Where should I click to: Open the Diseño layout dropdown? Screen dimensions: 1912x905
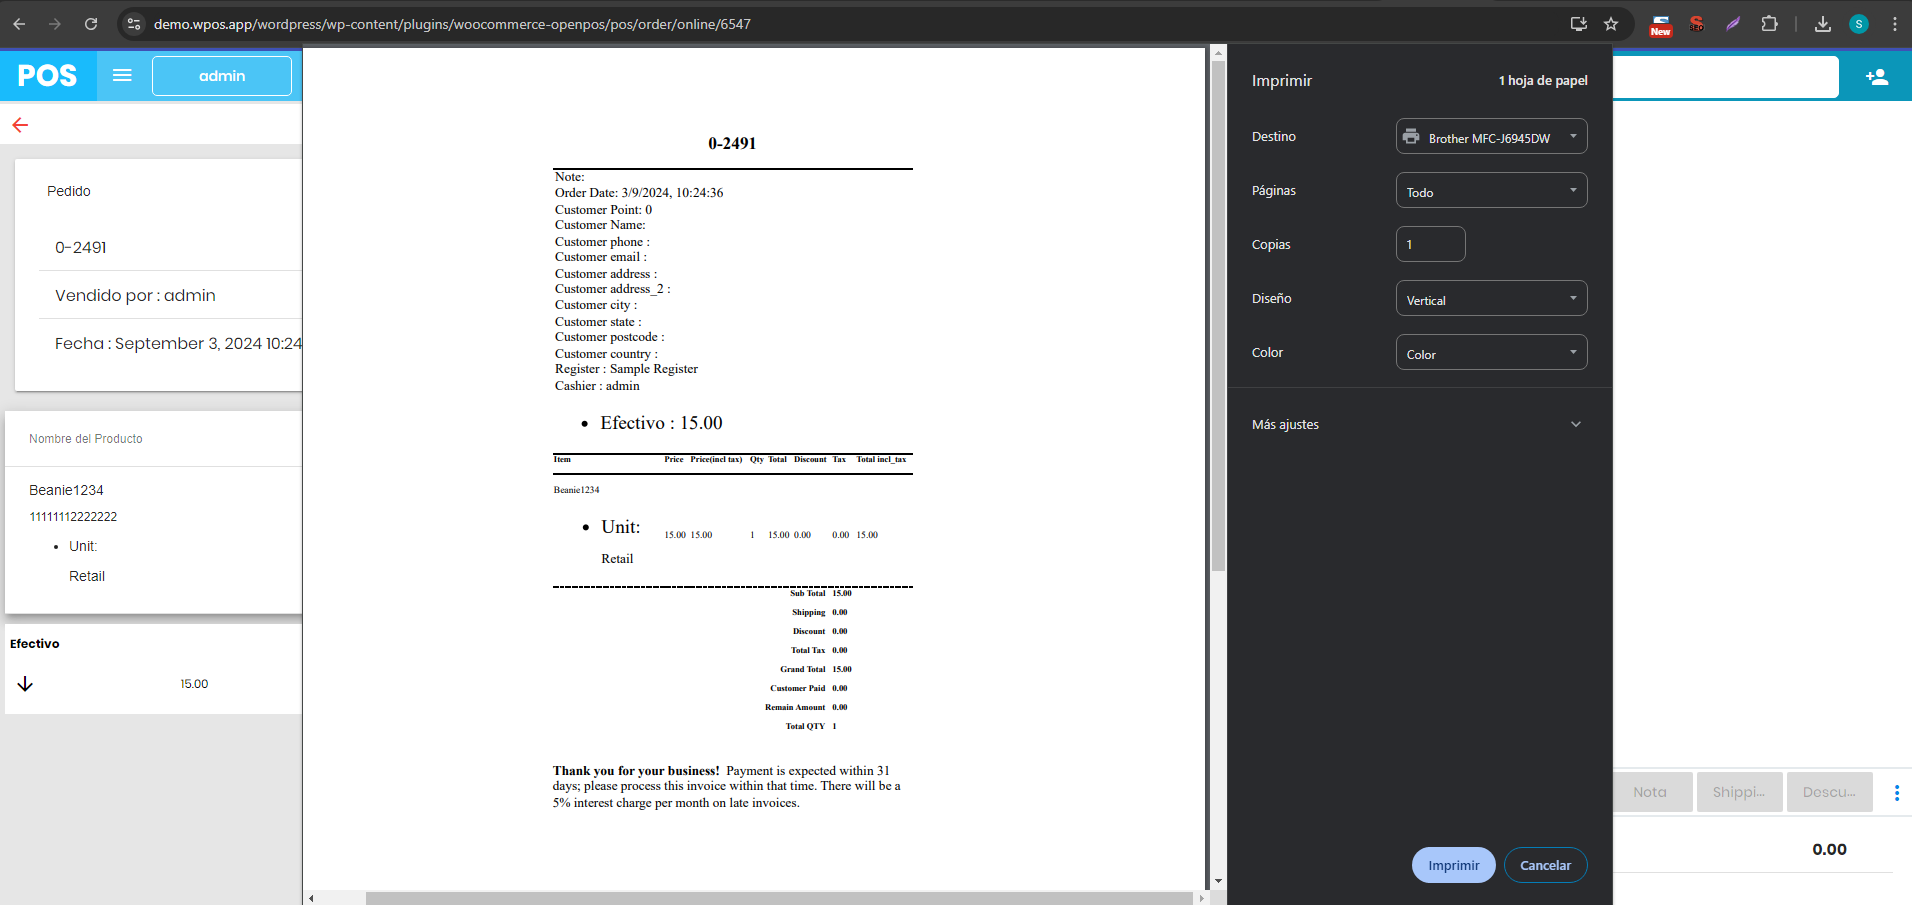click(x=1491, y=298)
